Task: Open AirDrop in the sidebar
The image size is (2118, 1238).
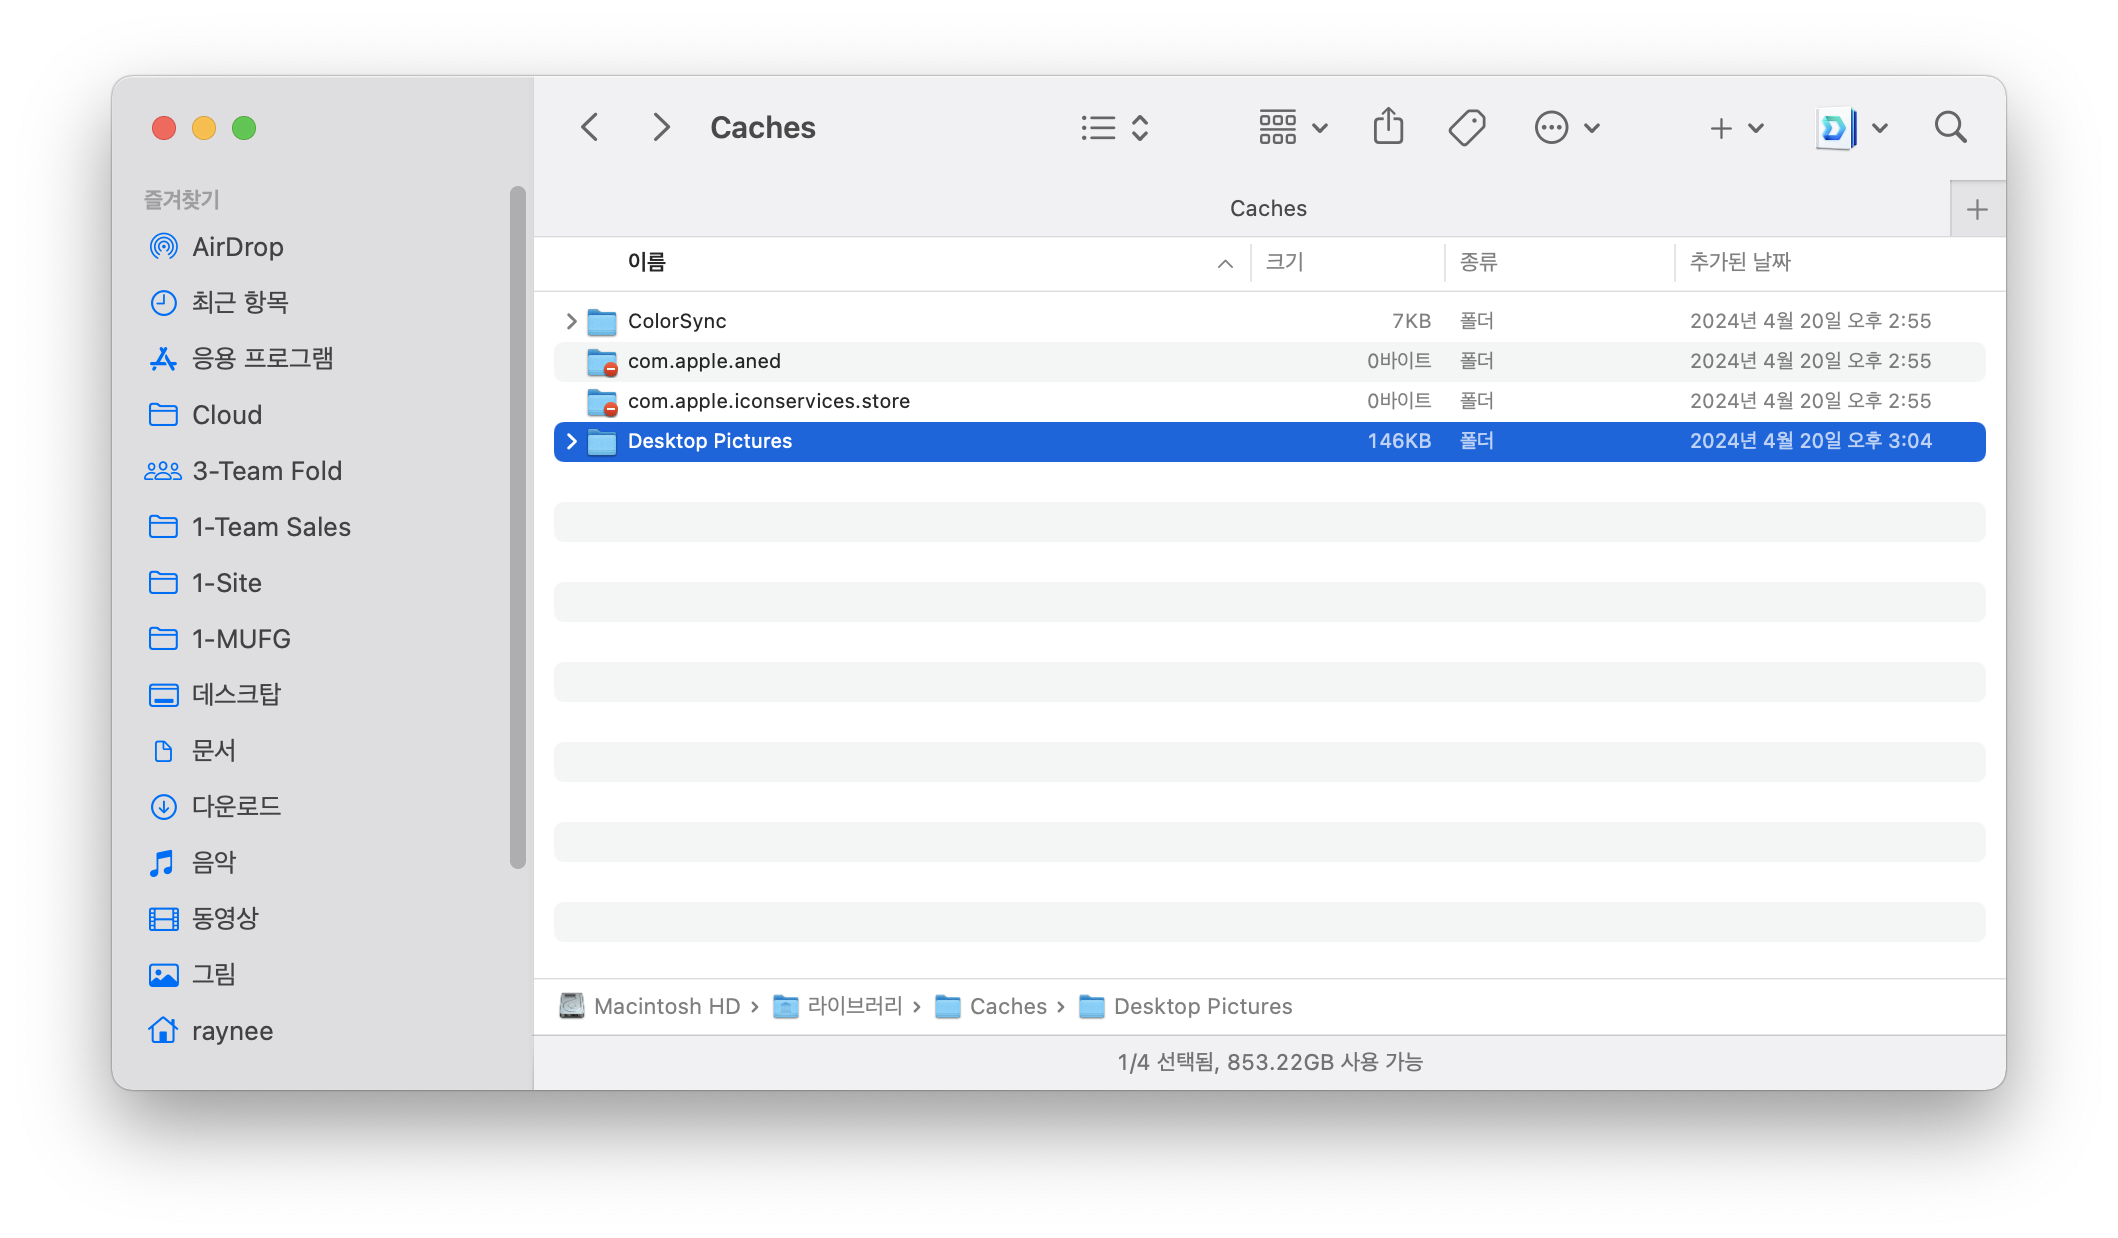Action: tap(237, 247)
